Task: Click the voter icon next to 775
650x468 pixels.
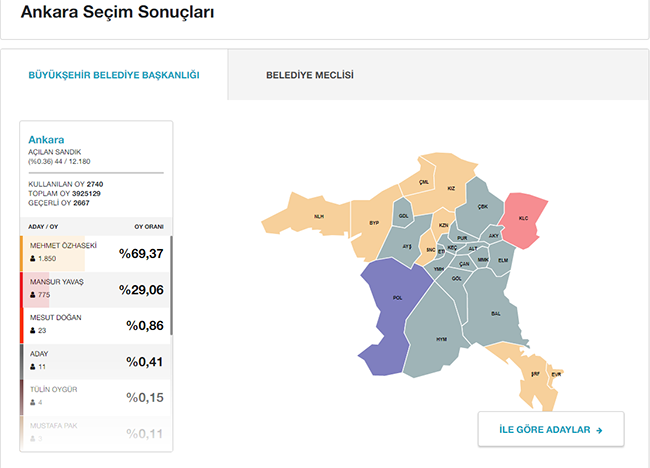Action: coord(33,295)
